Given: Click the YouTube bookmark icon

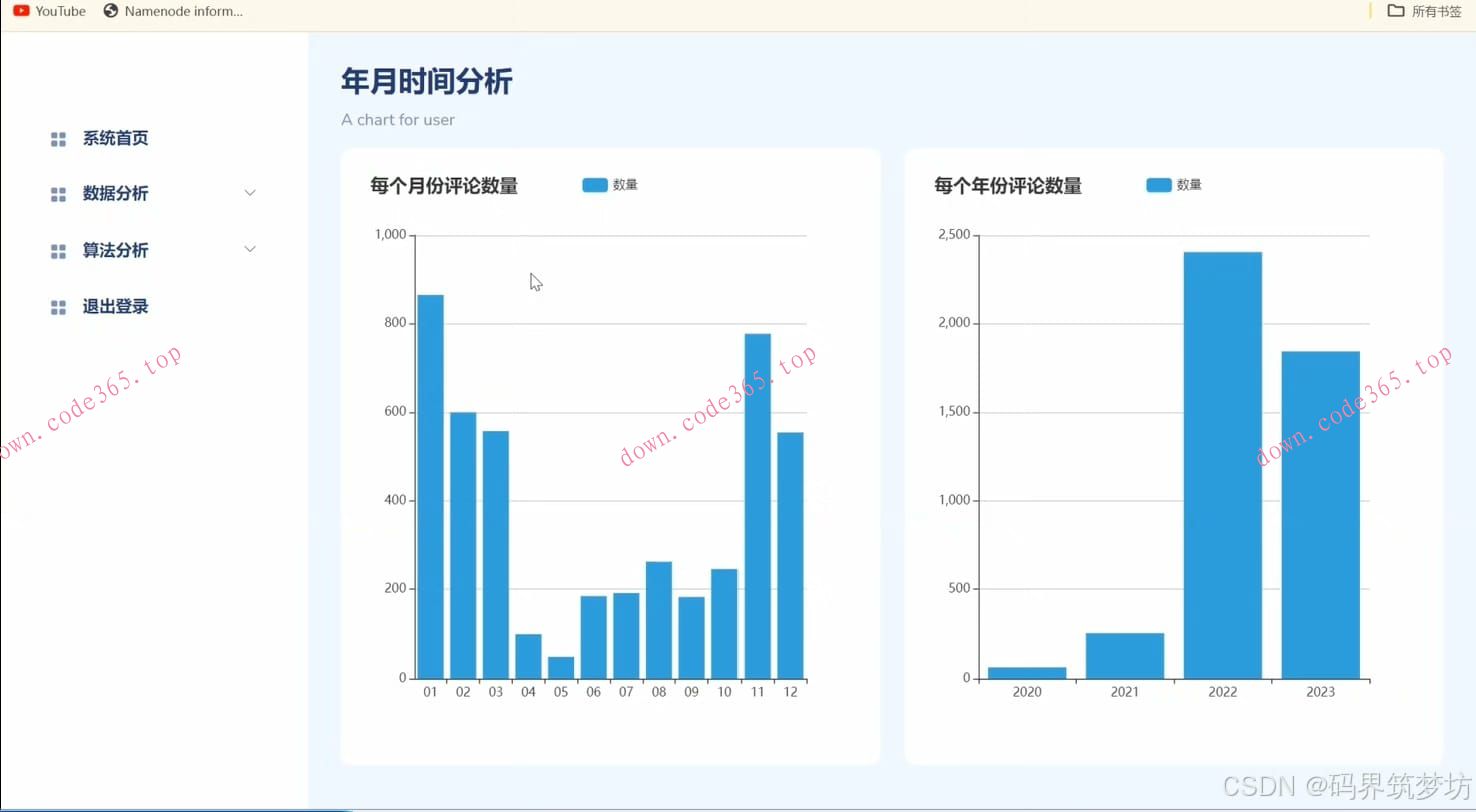Looking at the screenshot, I should click(x=21, y=11).
